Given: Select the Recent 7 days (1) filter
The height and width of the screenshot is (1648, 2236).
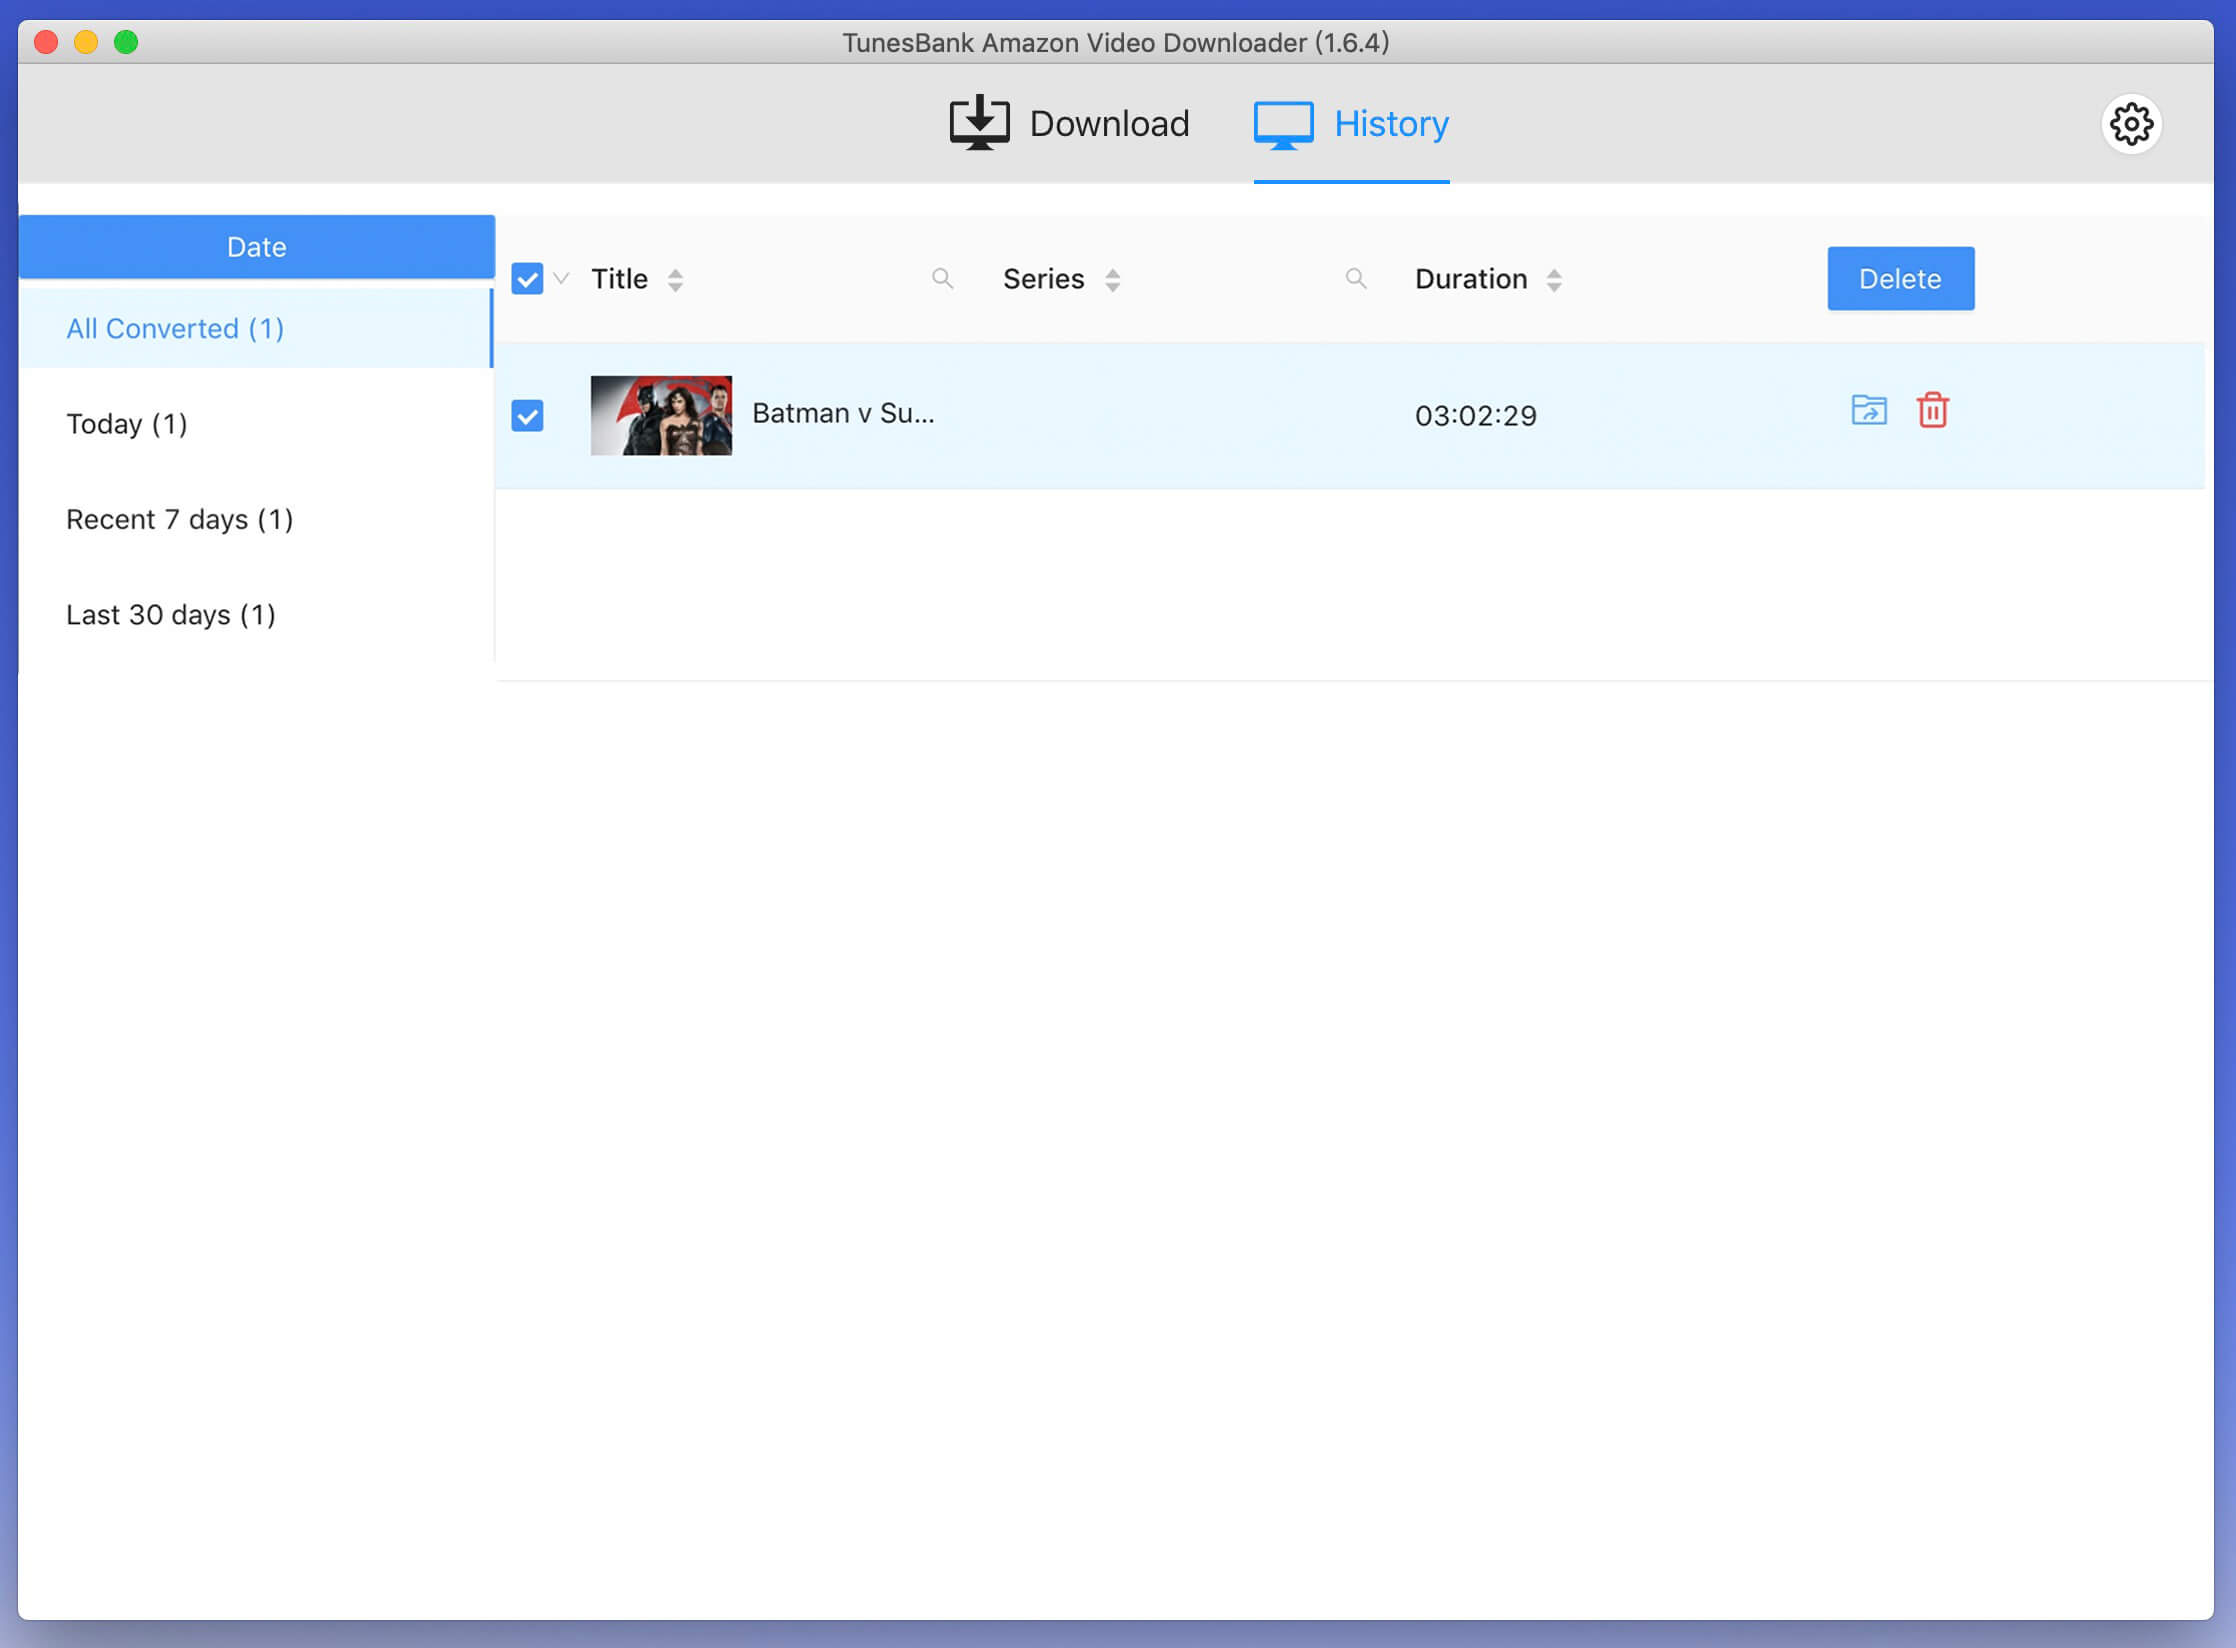Looking at the screenshot, I should [179, 517].
